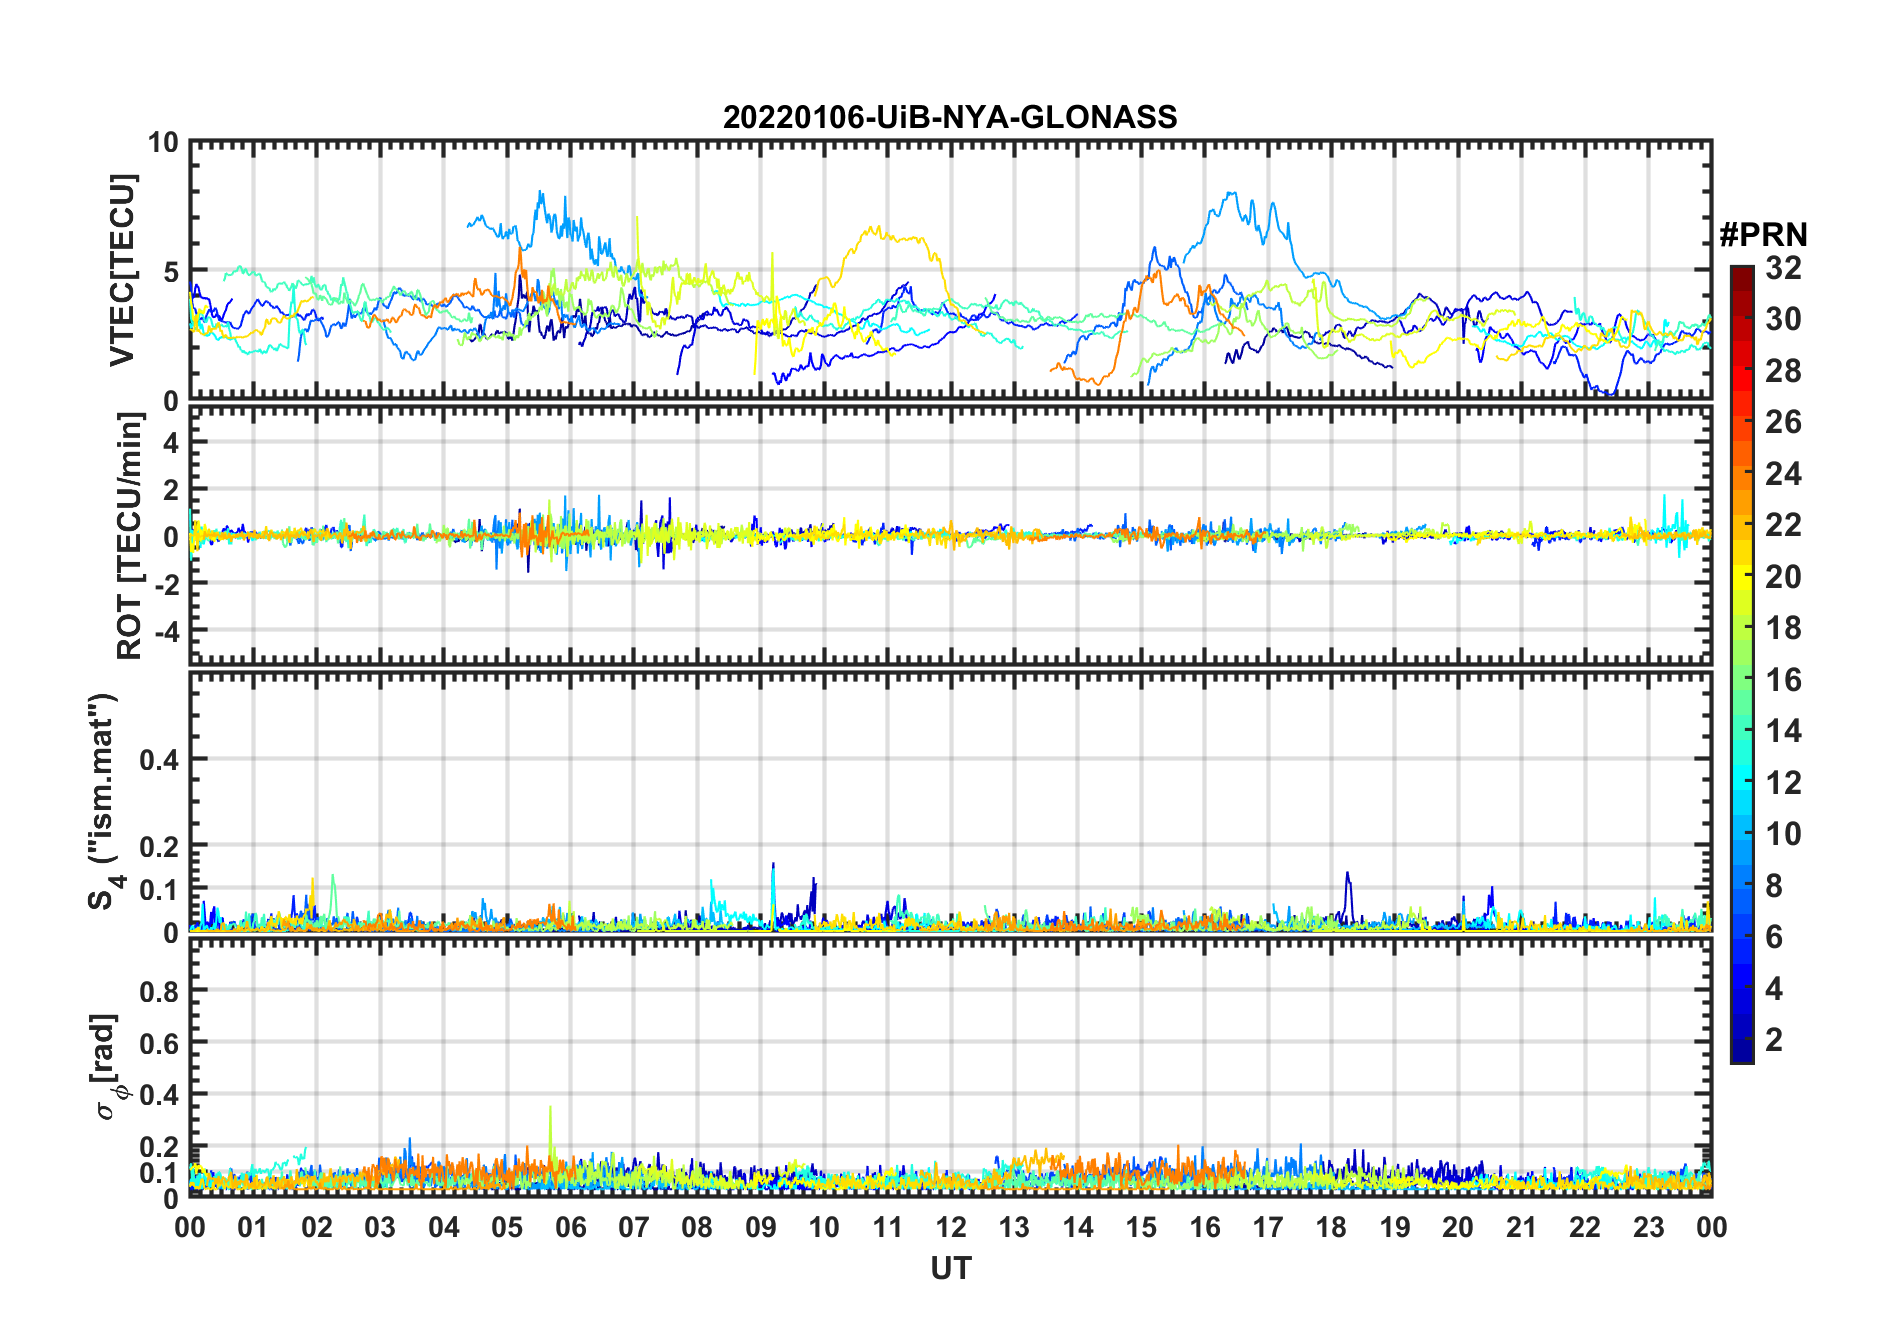Select the UT x-axis label
Image resolution: width=1902 pixels, height=1330 pixels.
point(950,1268)
